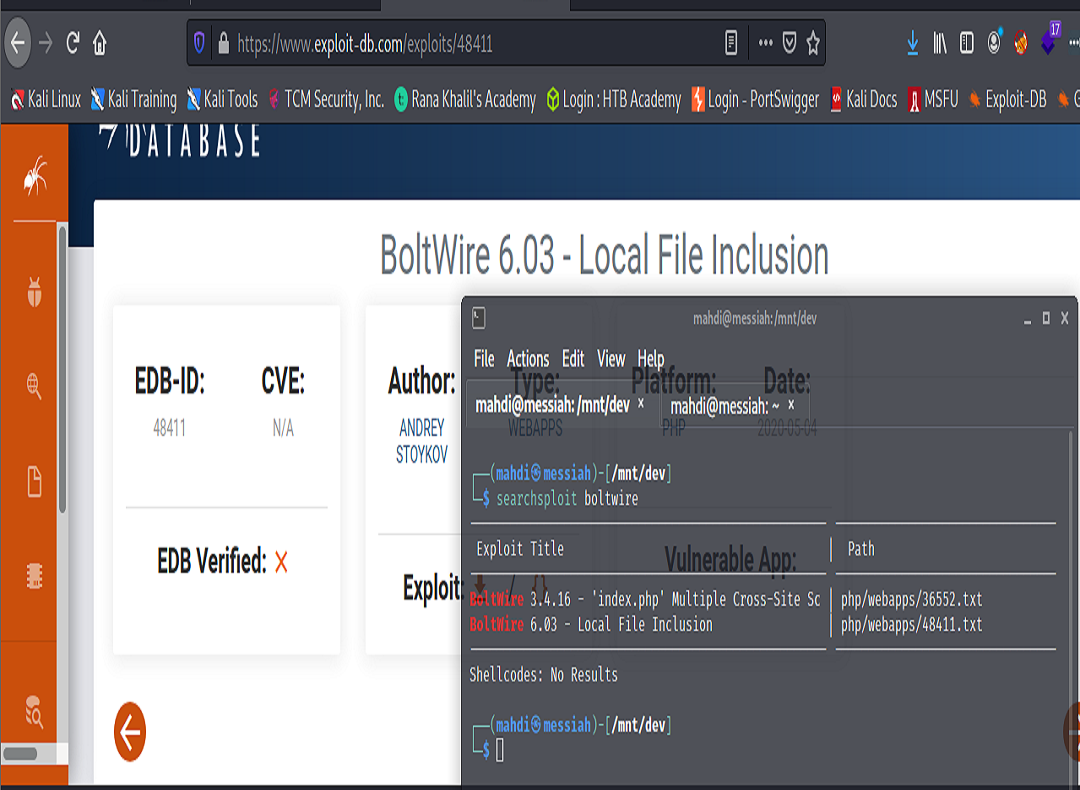Viewport: 1080px width, 790px height.
Task: Open the terminal Help menu
Action: coord(651,359)
